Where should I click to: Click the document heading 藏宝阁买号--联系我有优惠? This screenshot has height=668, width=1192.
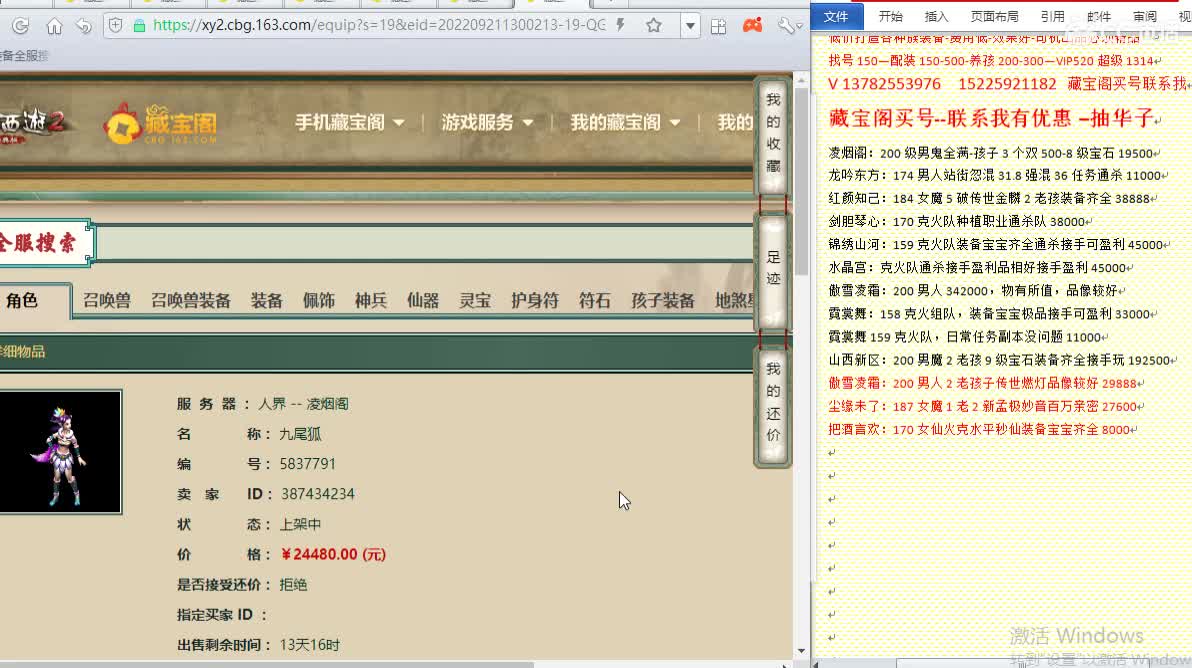point(949,119)
